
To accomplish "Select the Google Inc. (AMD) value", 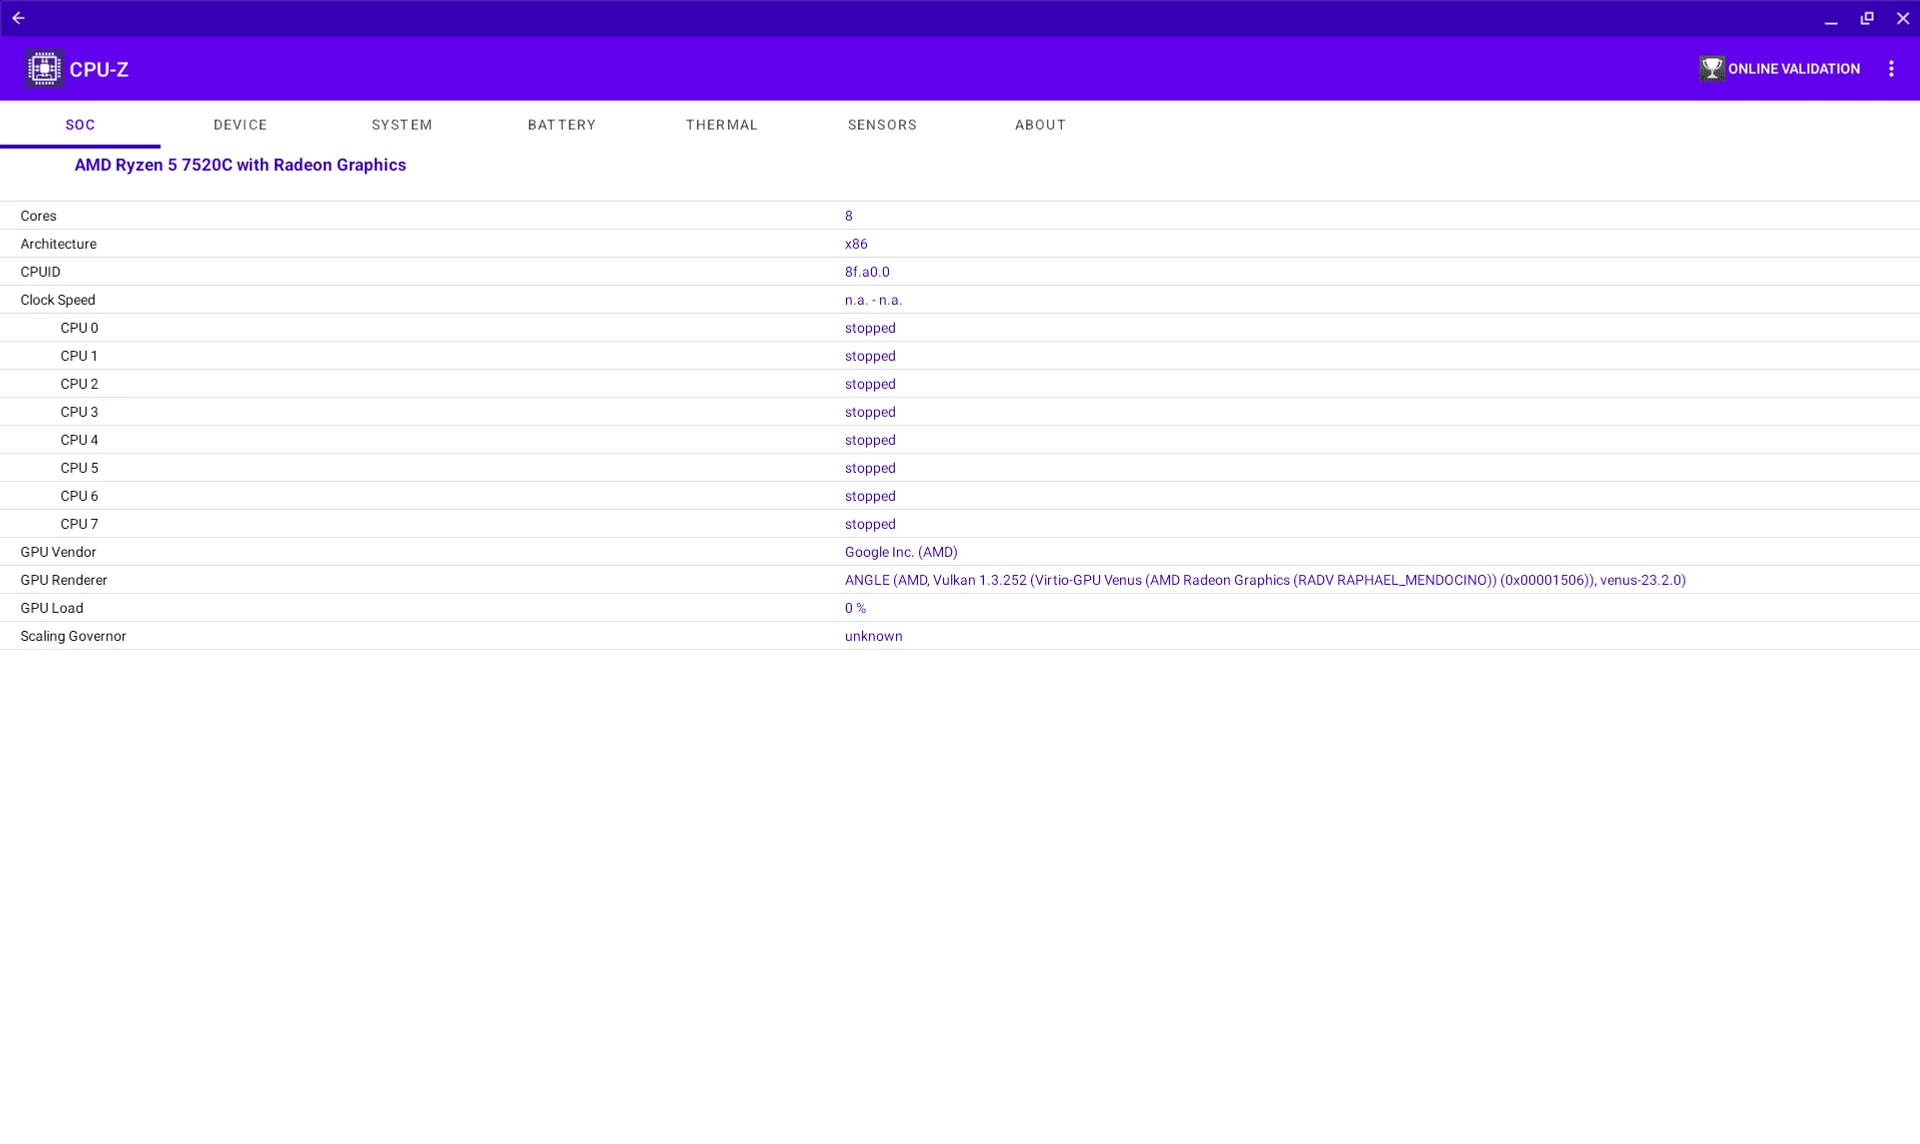I will 901,552.
